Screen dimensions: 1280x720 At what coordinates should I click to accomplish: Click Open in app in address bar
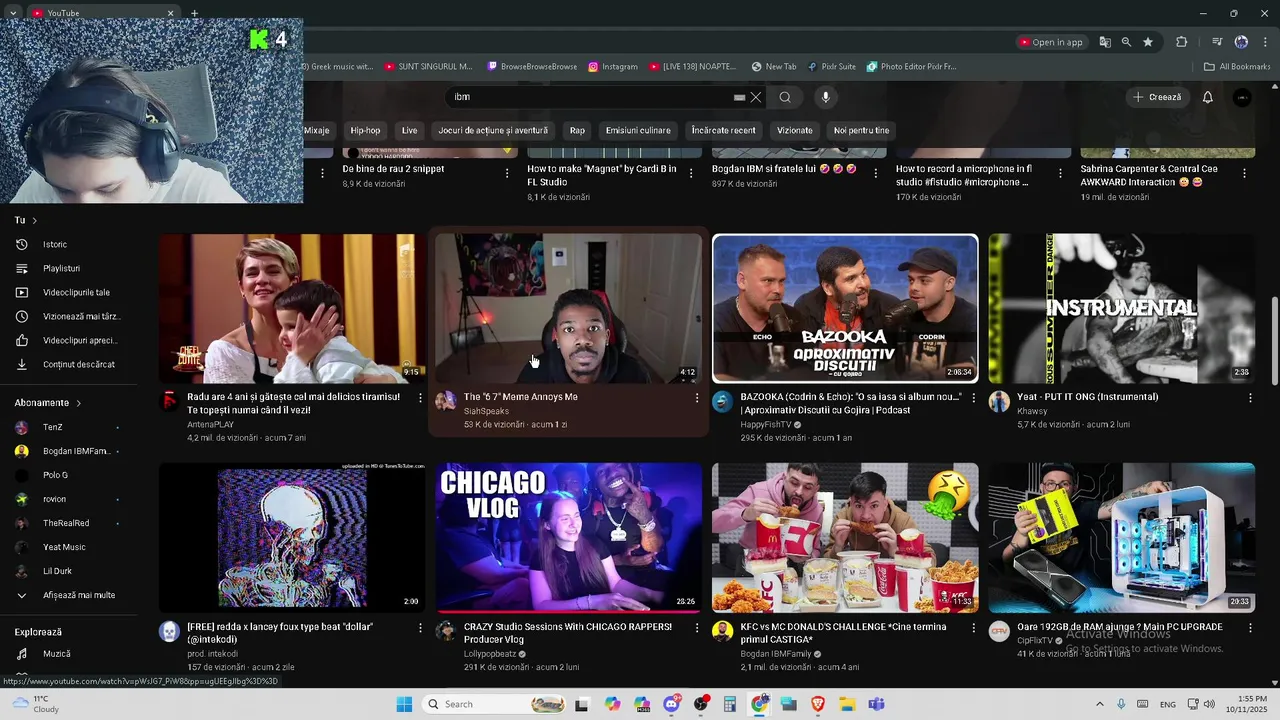click(1051, 42)
